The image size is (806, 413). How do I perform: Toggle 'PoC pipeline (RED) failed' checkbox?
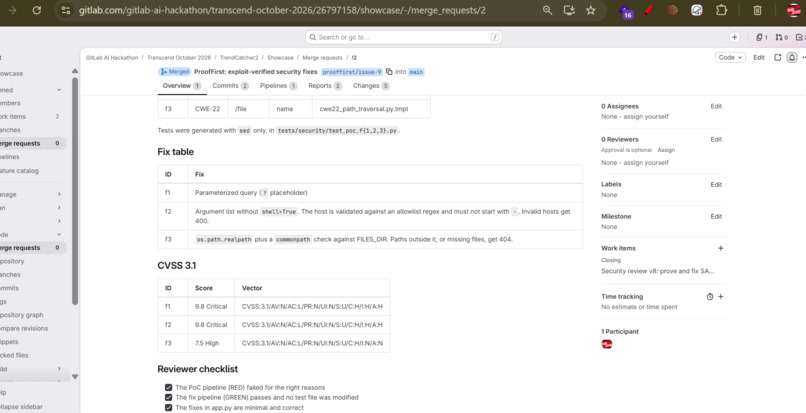click(x=168, y=387)
